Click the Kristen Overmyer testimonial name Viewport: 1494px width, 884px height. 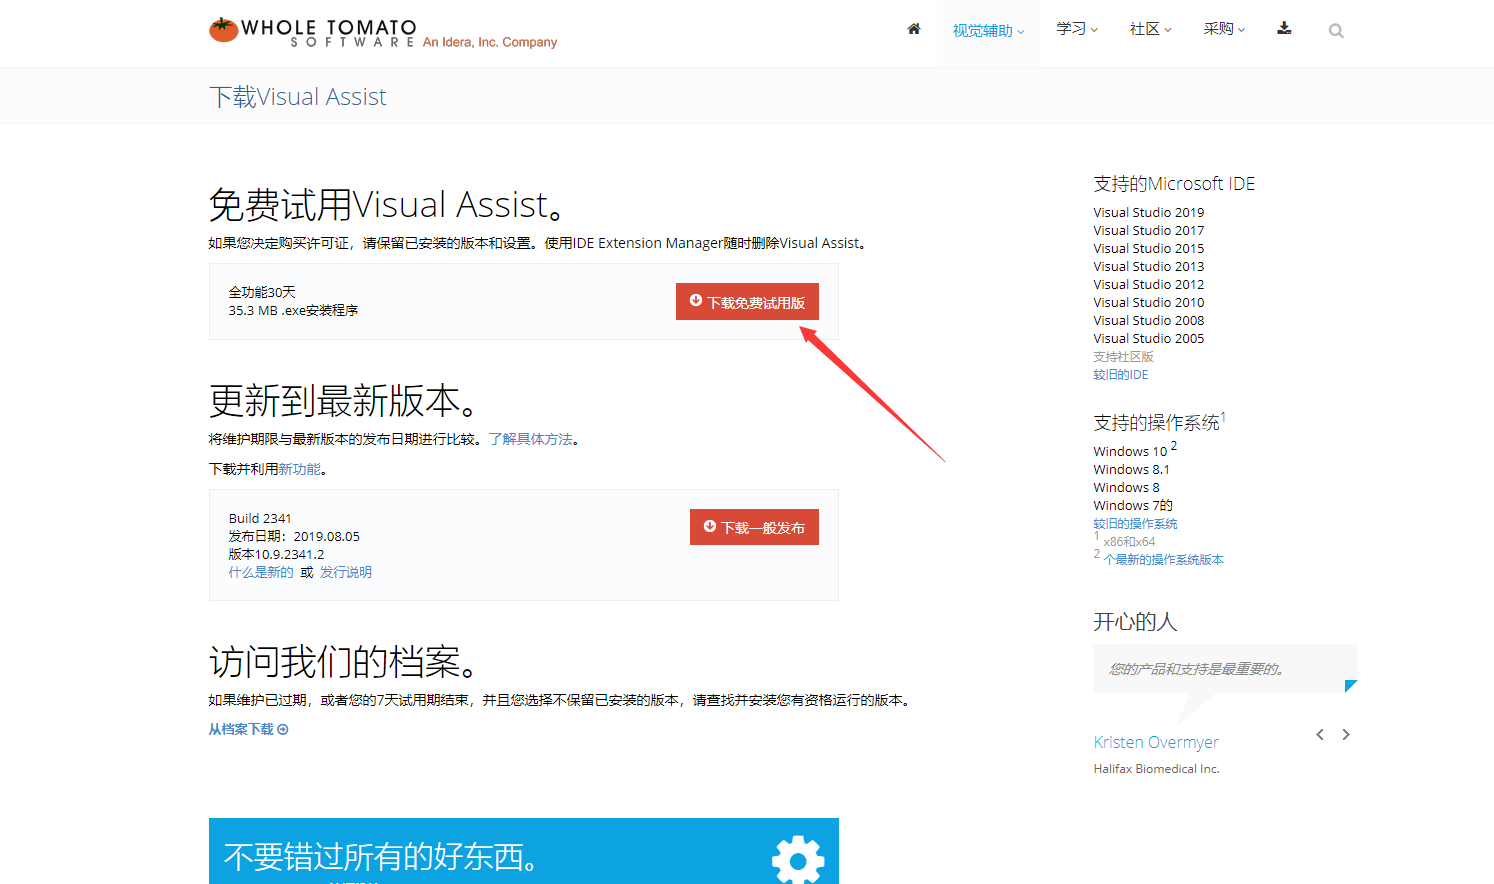click(x=1156, y=742)
